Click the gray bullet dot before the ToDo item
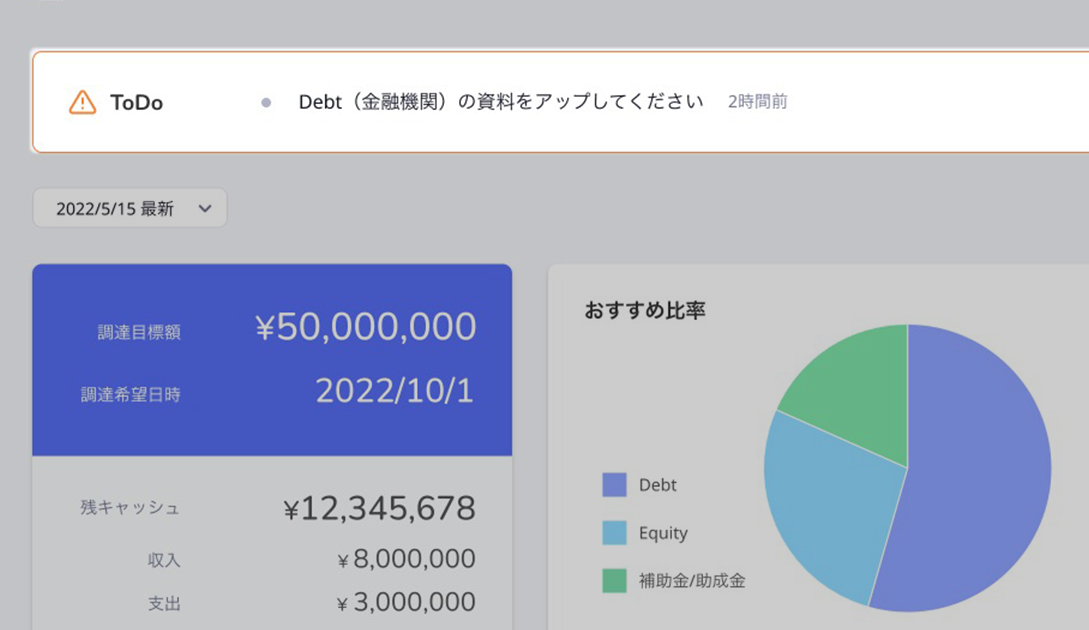This screenshot has width=1089, height=630. (266, 102)
